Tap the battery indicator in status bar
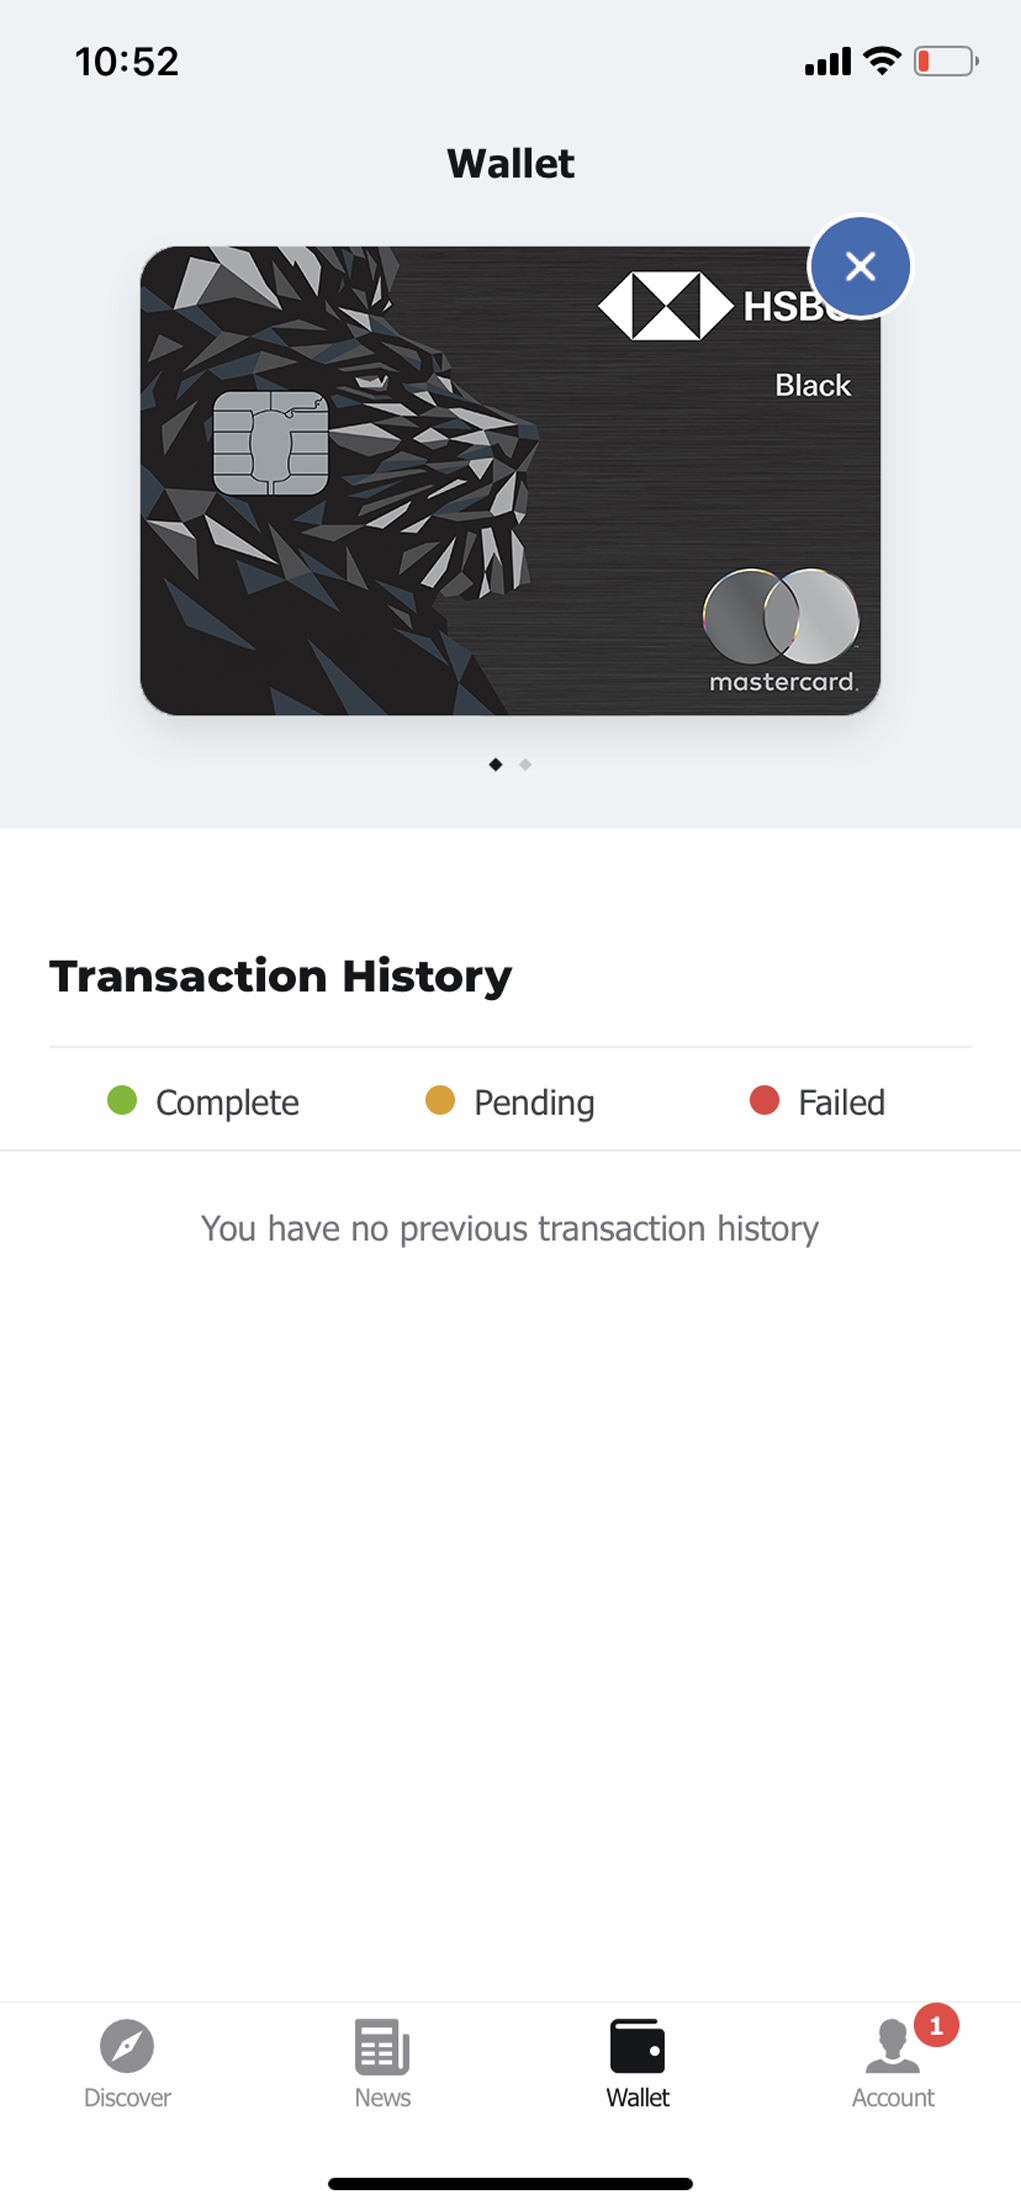 pyautogui.click(x=946, y=62)
